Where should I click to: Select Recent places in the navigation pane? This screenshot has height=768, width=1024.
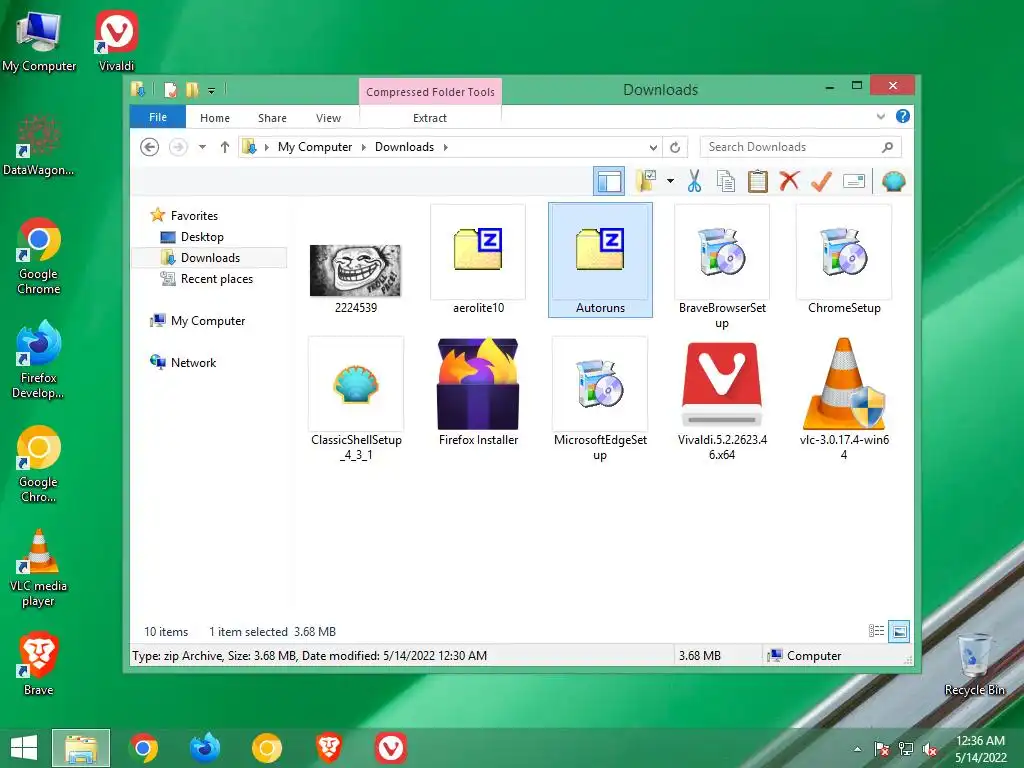pos(216,279)
